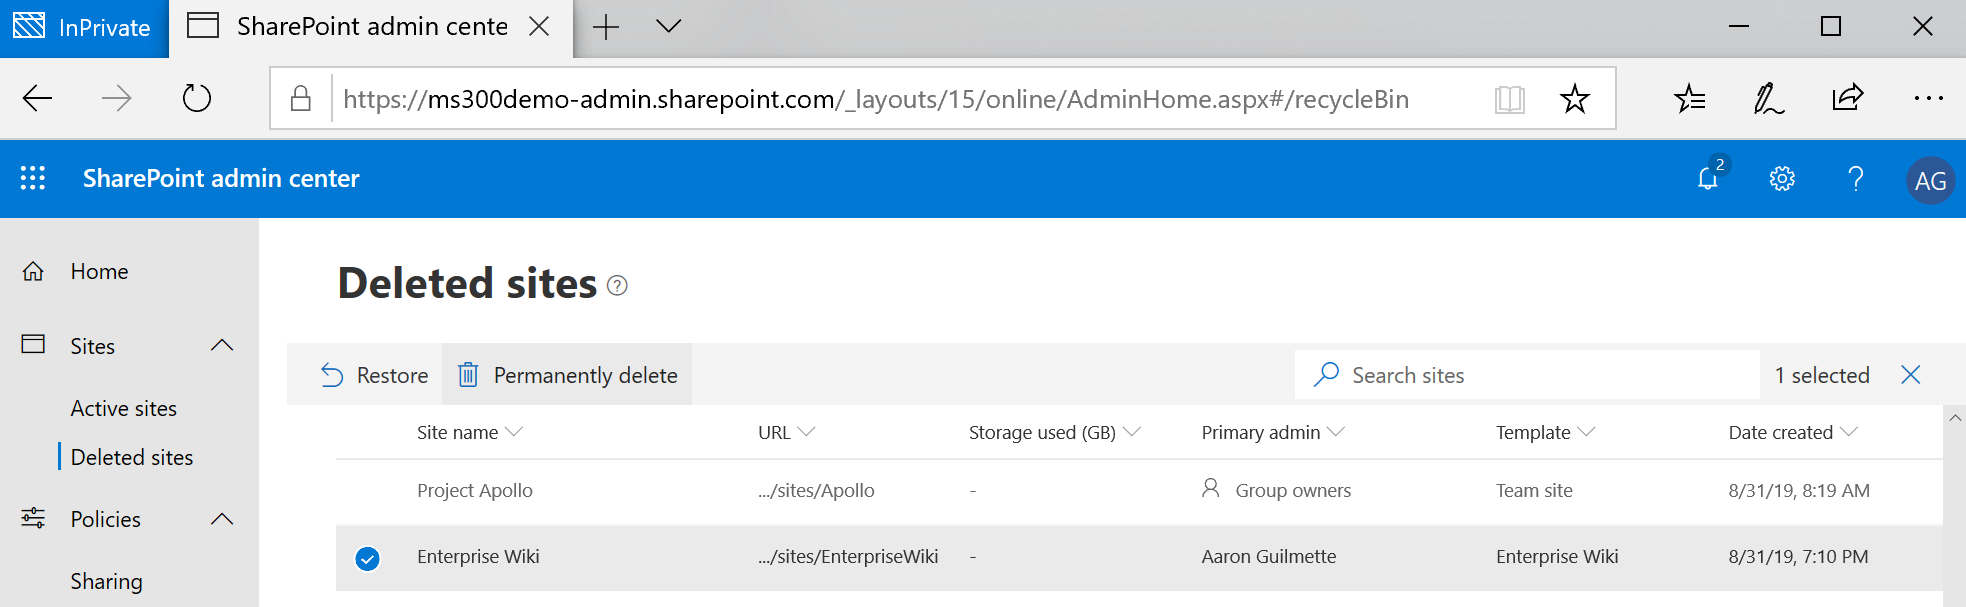Click the info icon beside Deleted sites
Viewport: 1966px width, 607px height.
618,286
